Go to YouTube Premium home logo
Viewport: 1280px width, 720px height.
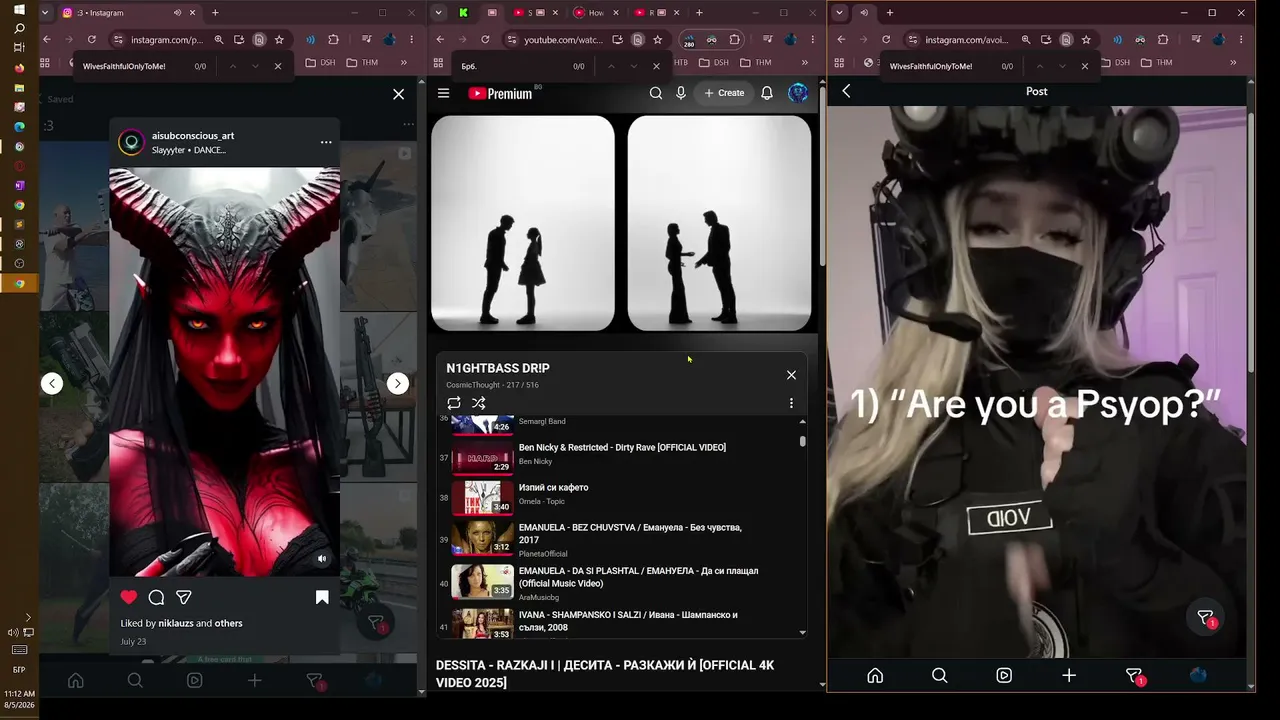[500, 93]
